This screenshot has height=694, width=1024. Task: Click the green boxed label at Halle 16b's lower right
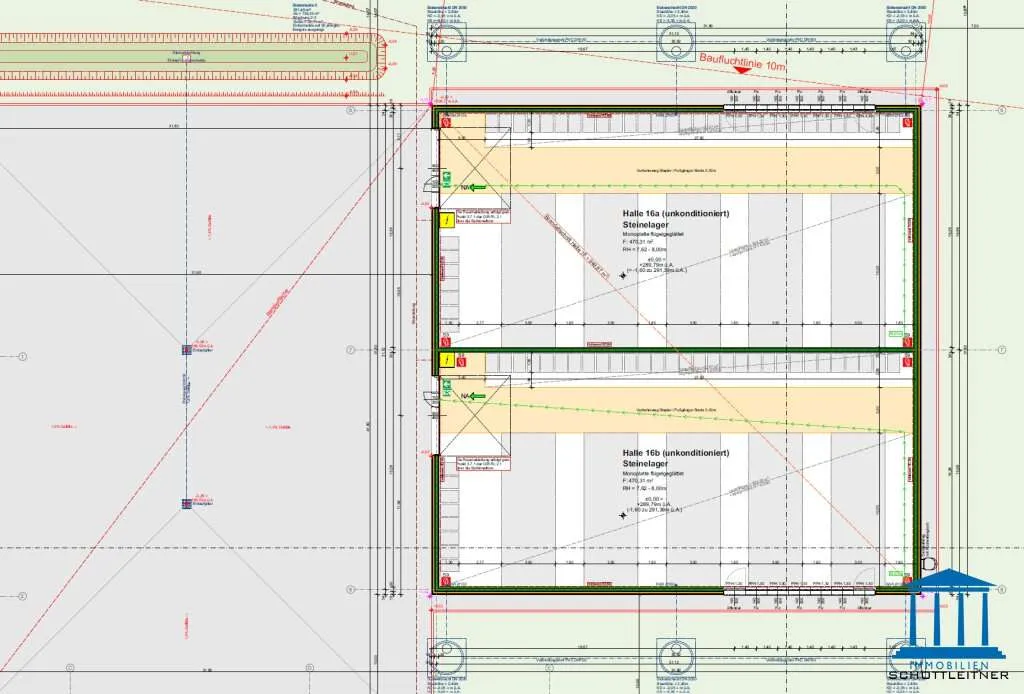(895, 573)
